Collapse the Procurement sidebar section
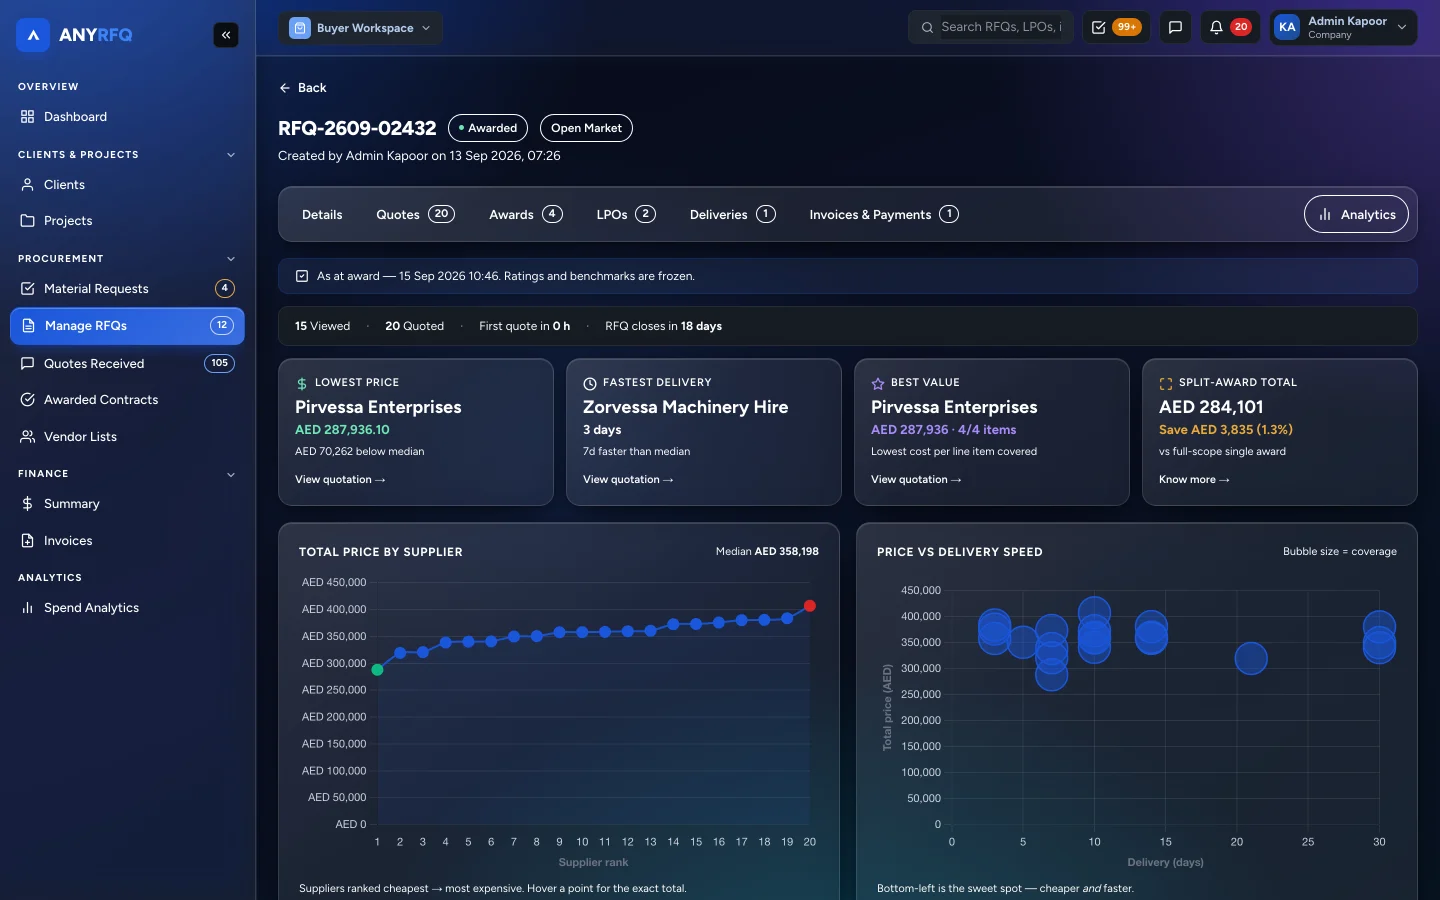1440x900 pixels. point(231,259)
